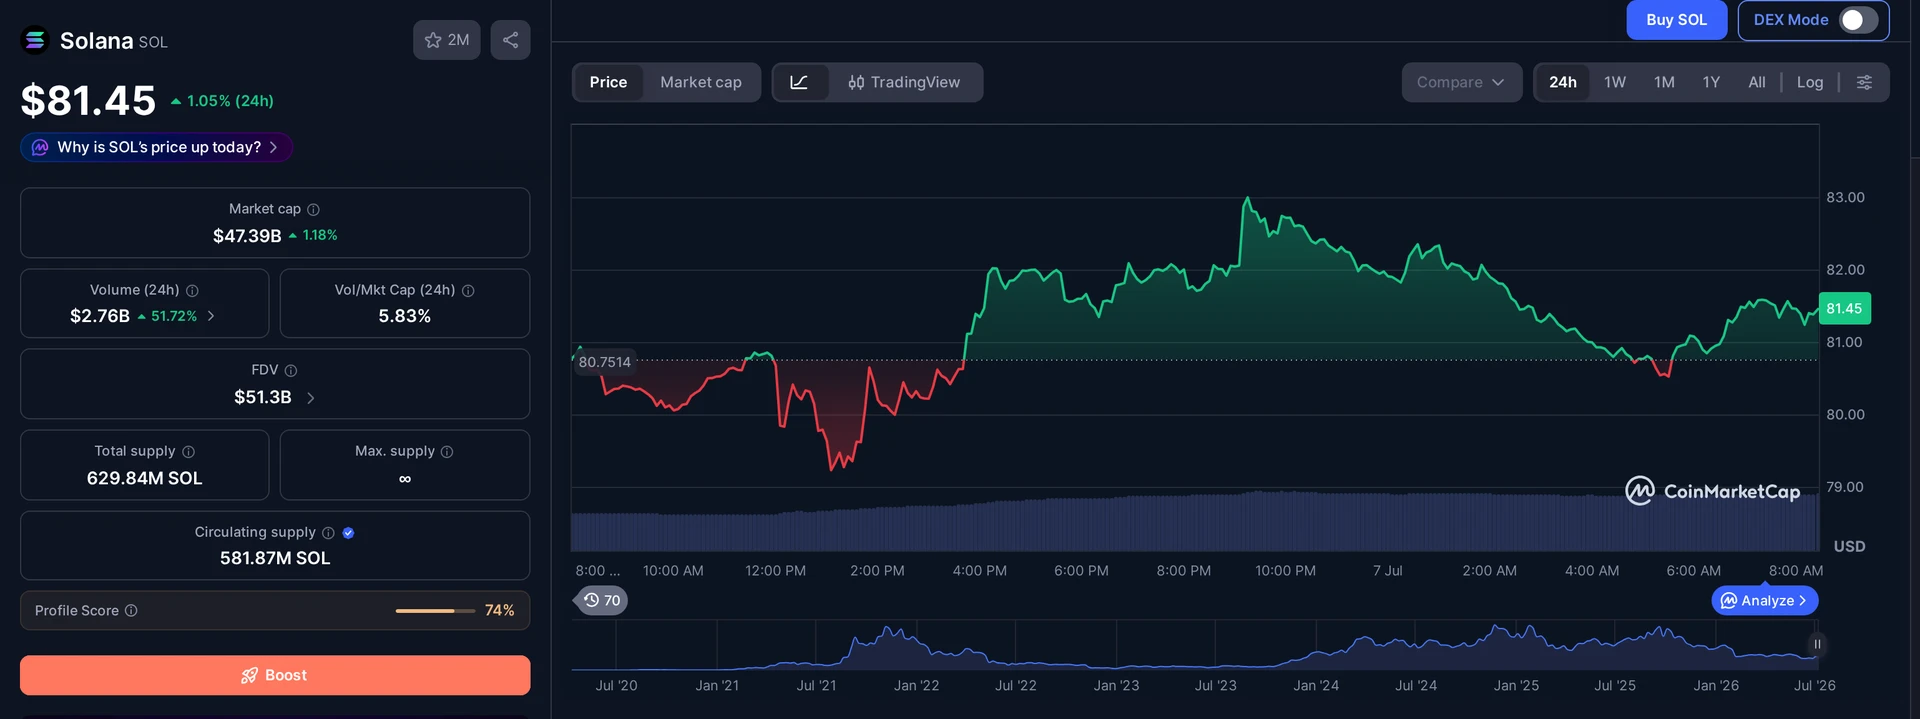
Task: Open the Volume (24h) info icon
Action: coord(192,290)
